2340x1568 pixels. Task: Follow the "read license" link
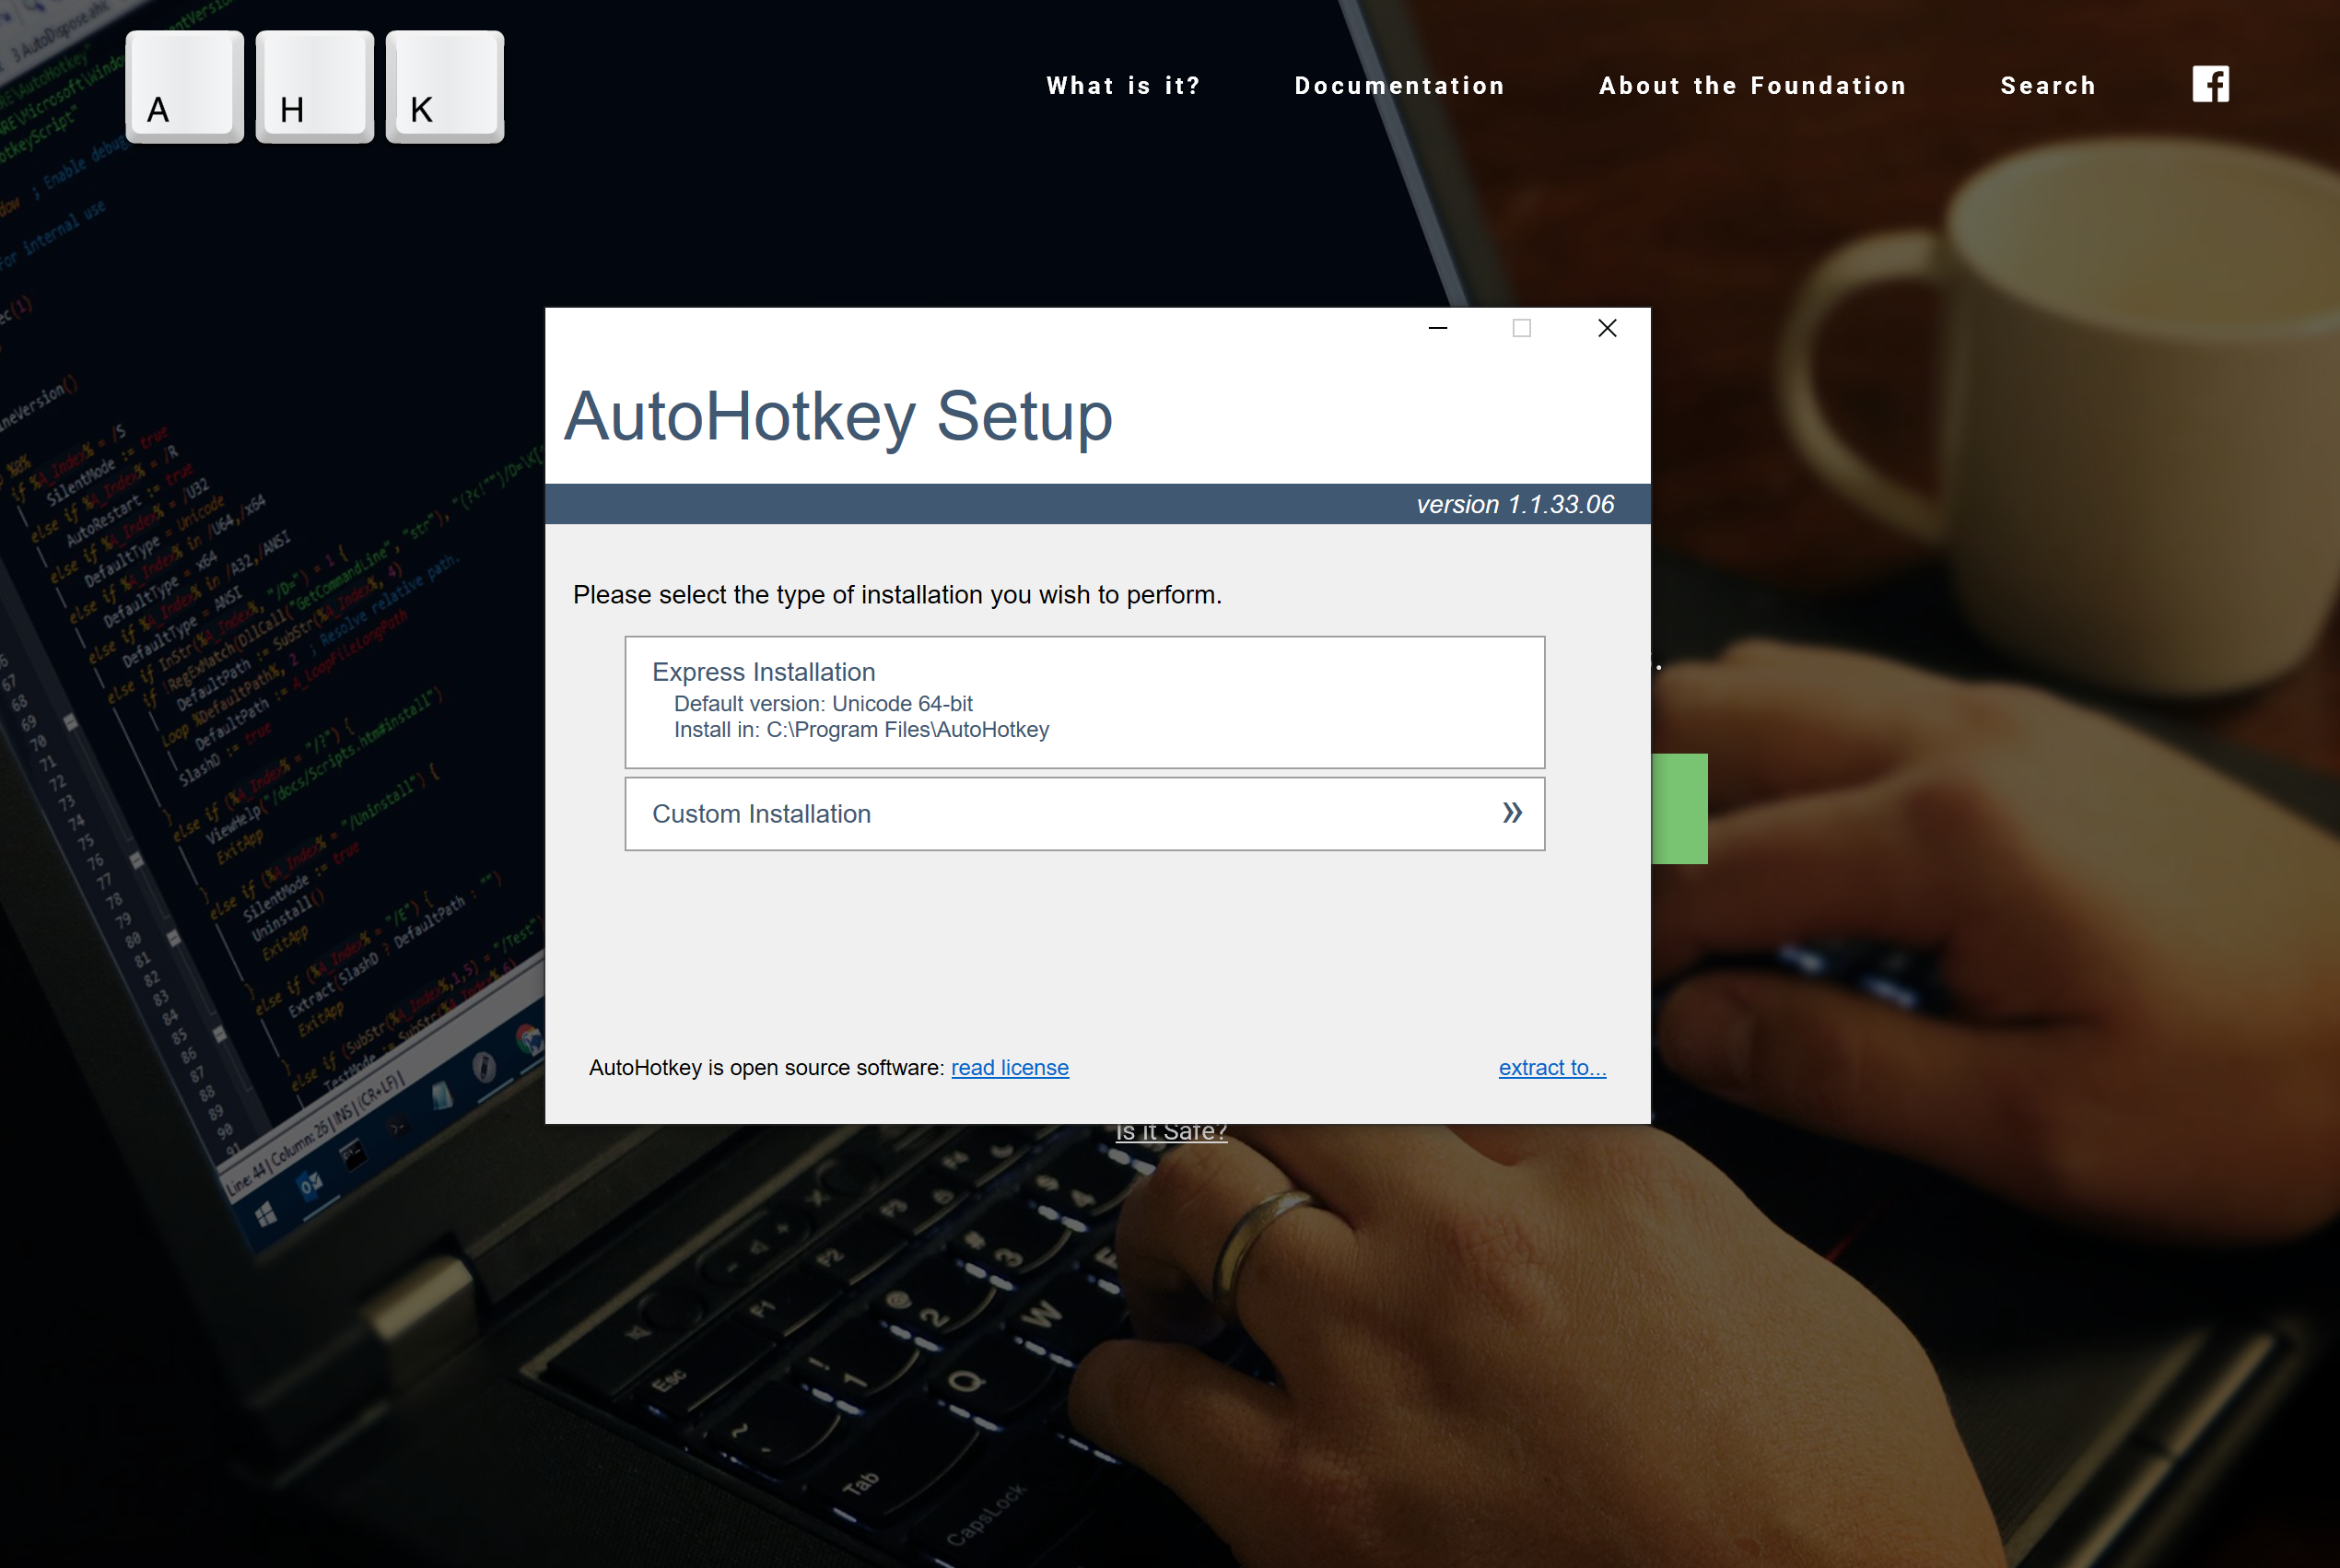pyautogui.click(x=1009, y=1067)
